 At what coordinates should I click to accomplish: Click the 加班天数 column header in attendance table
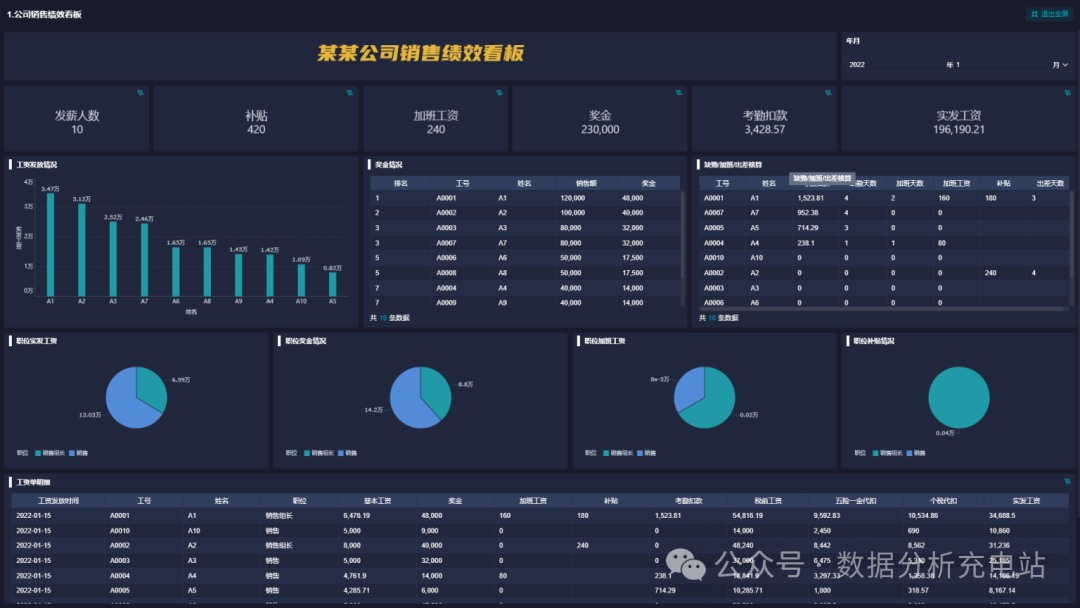click(x=910, y=183)
